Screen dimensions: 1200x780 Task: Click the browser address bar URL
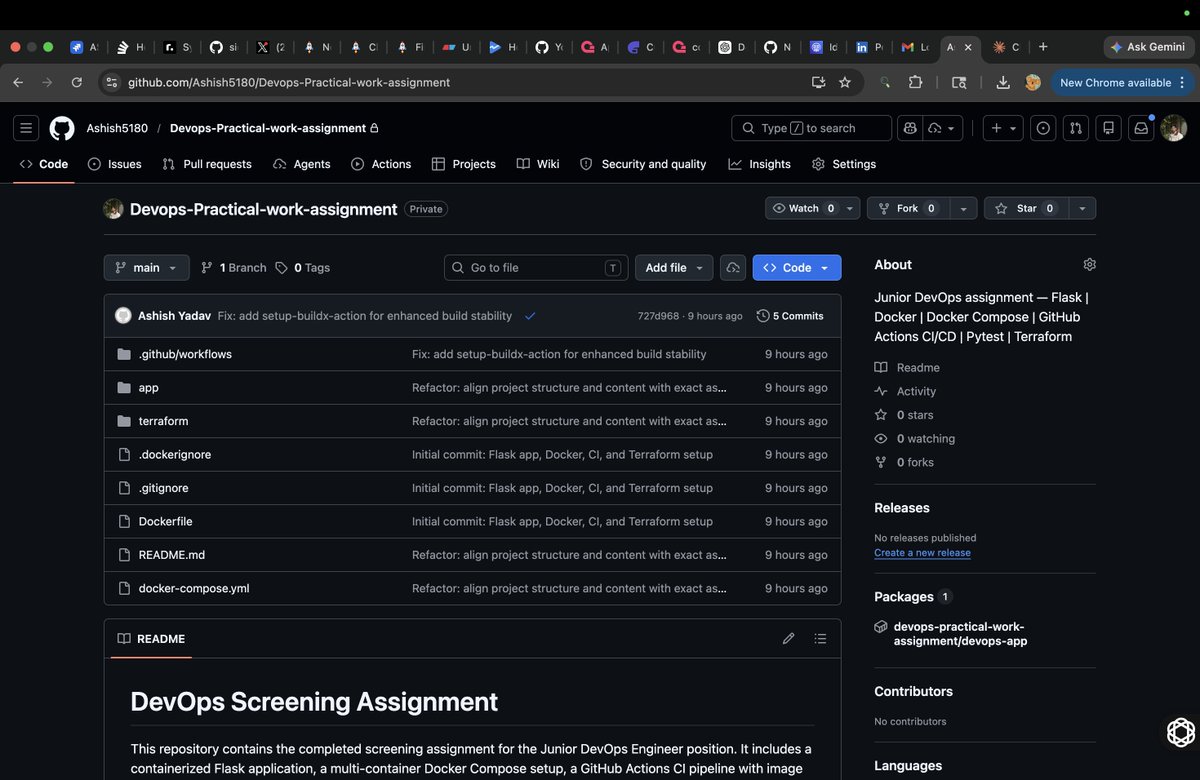click(289, 83)
